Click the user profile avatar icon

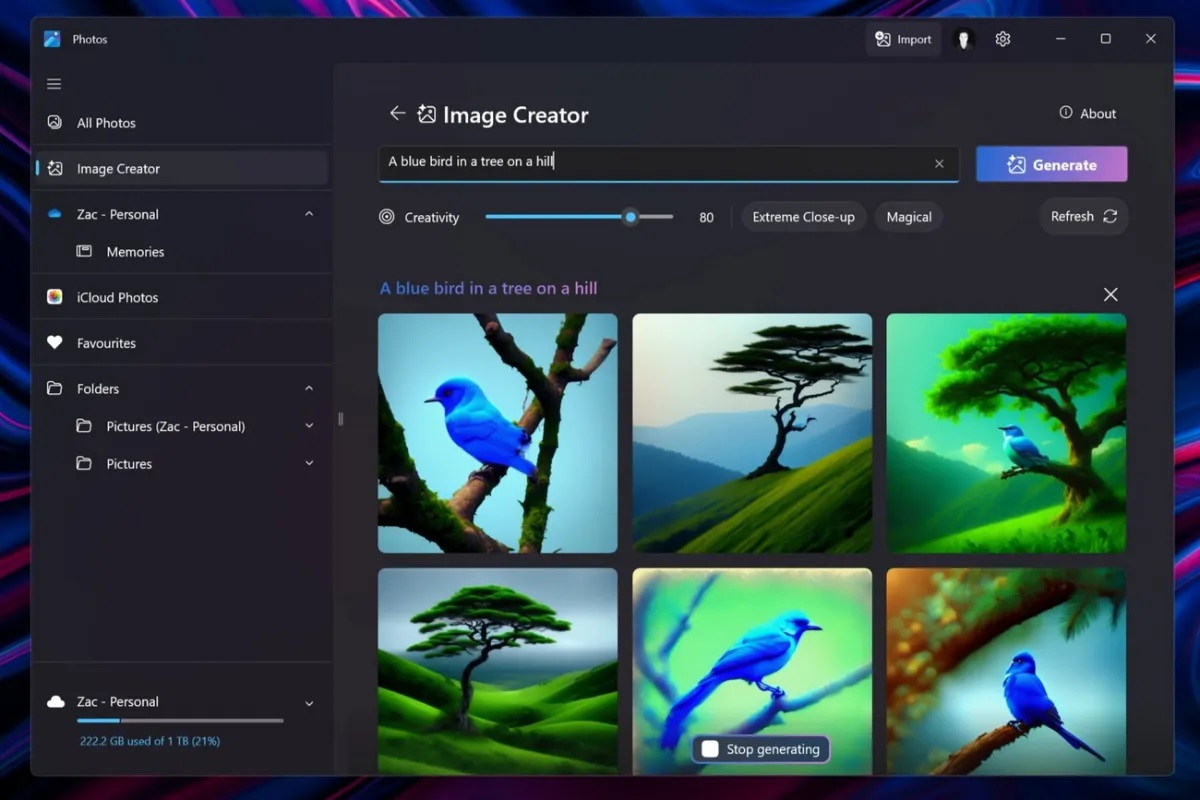[x=964, y=39]
